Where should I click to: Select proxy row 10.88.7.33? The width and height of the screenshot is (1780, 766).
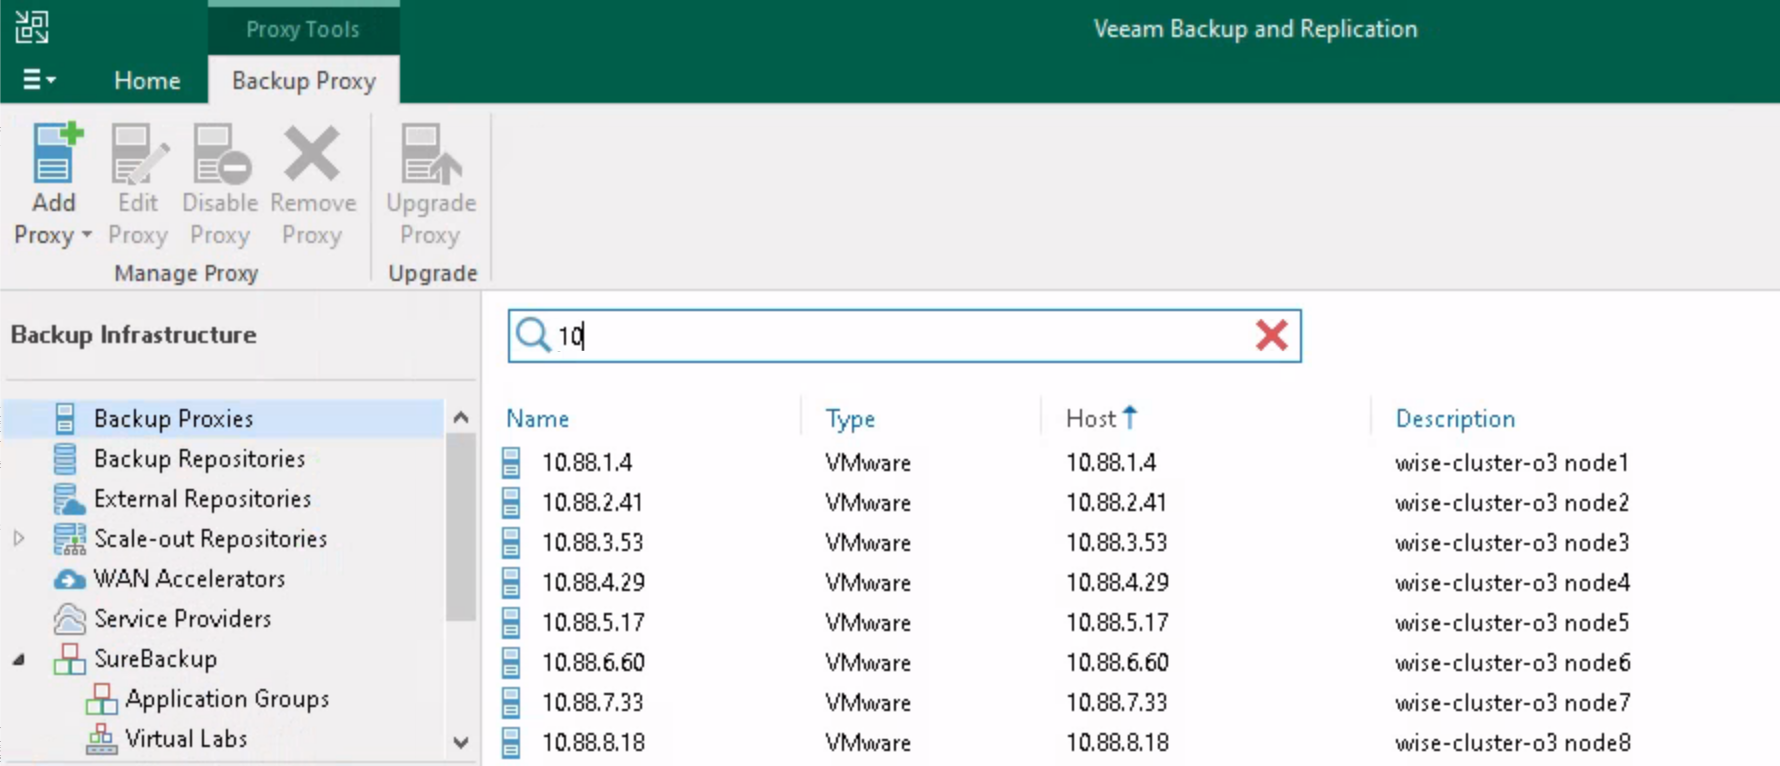(1139, 702)
